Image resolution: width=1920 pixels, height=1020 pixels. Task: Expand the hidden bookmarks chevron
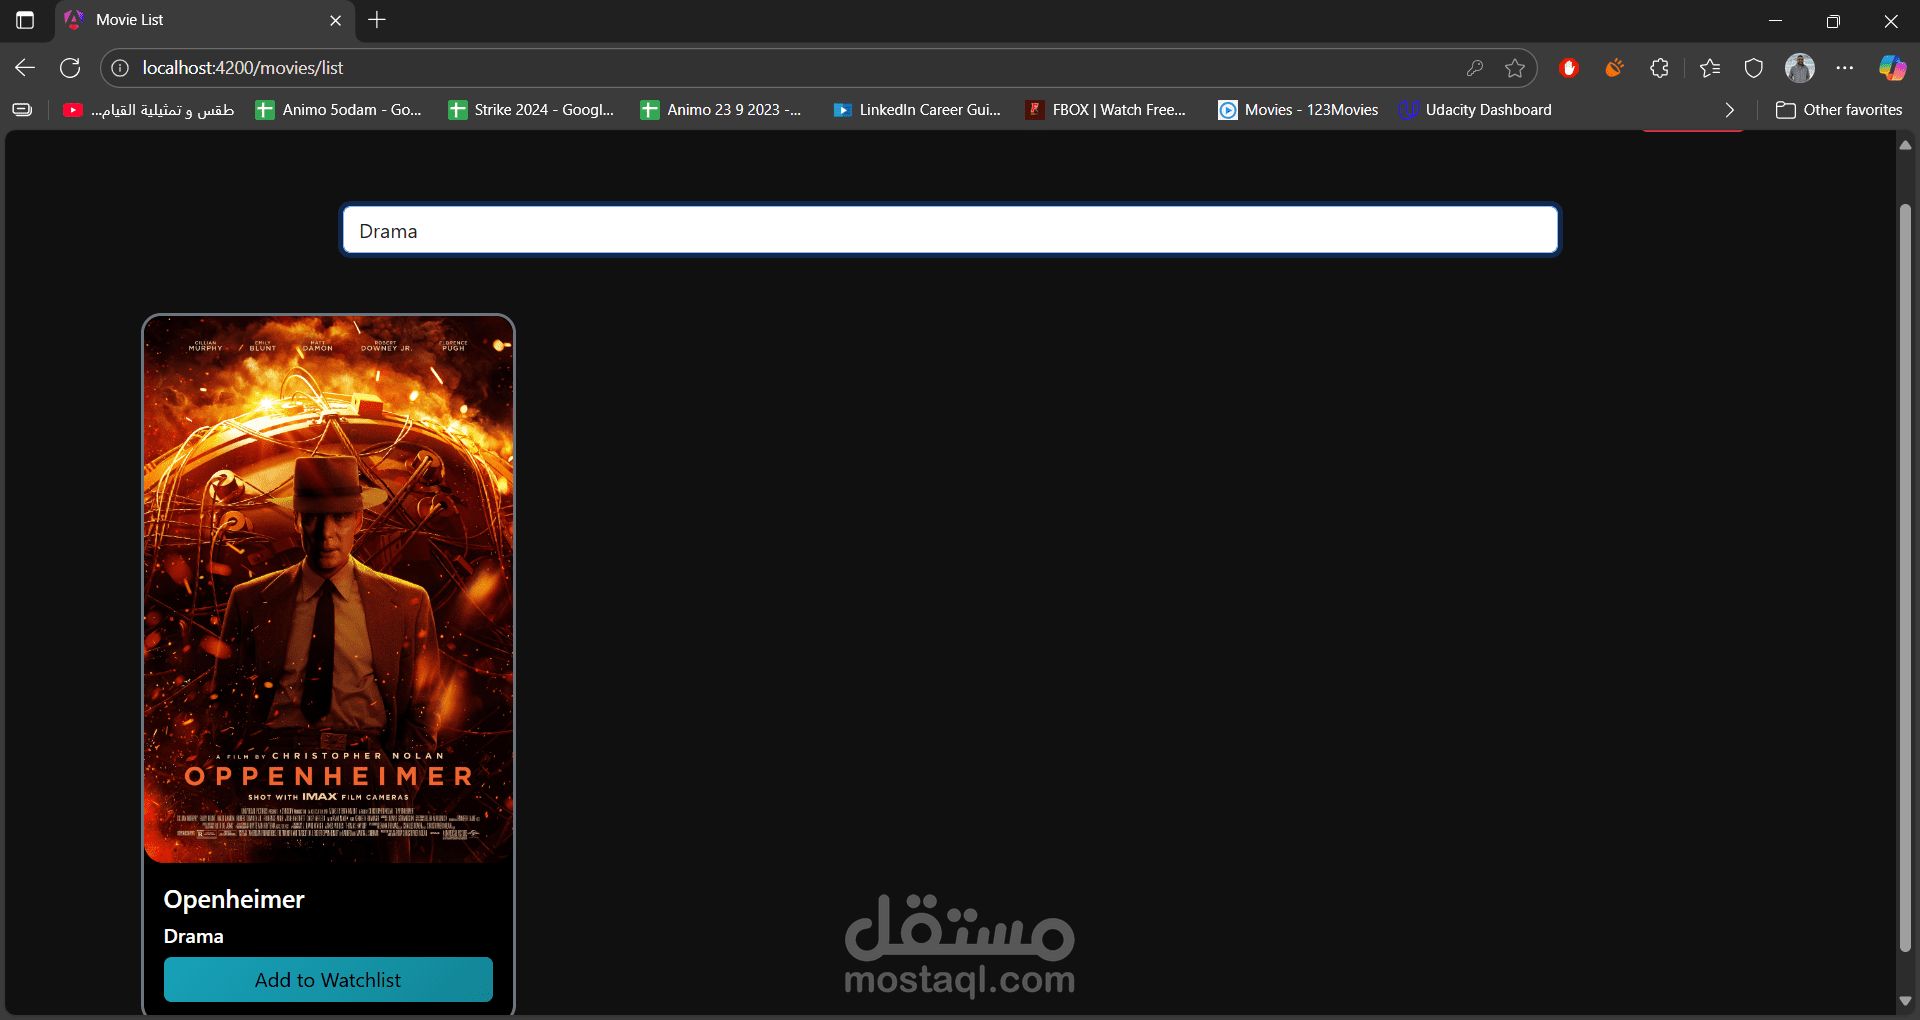coord(1729,110)
